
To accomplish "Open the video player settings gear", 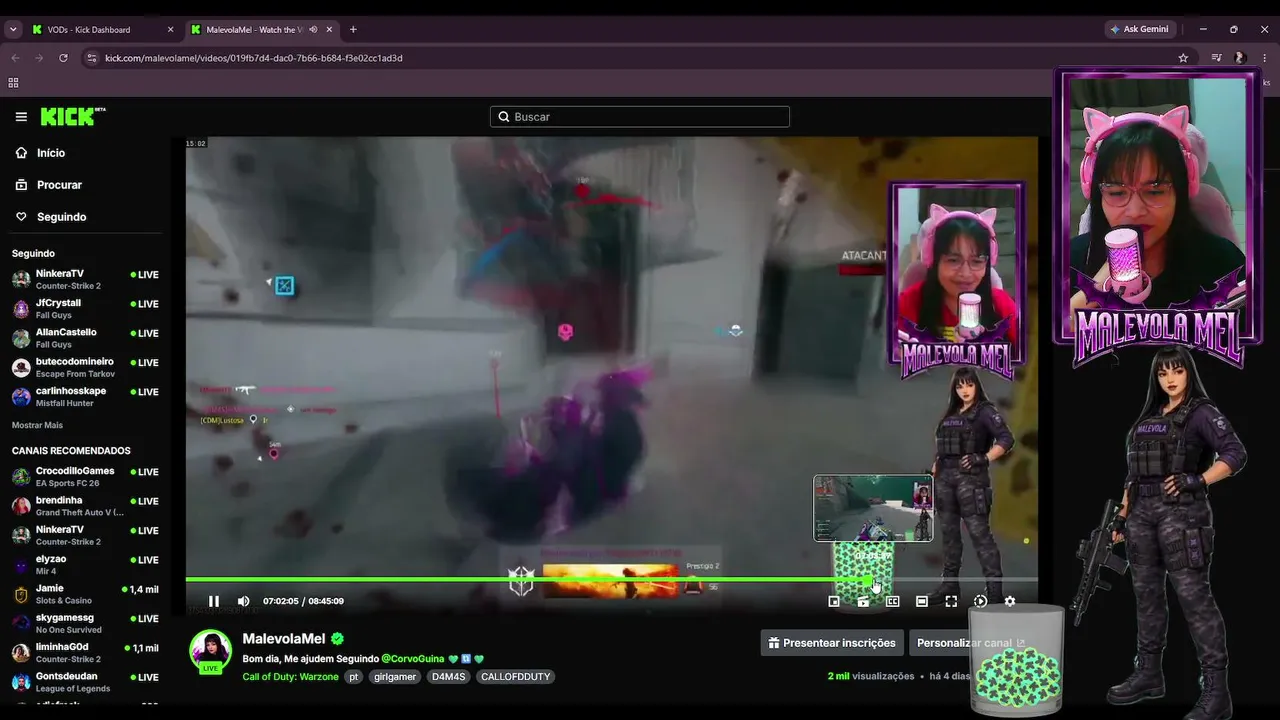I will (1010, 601).
